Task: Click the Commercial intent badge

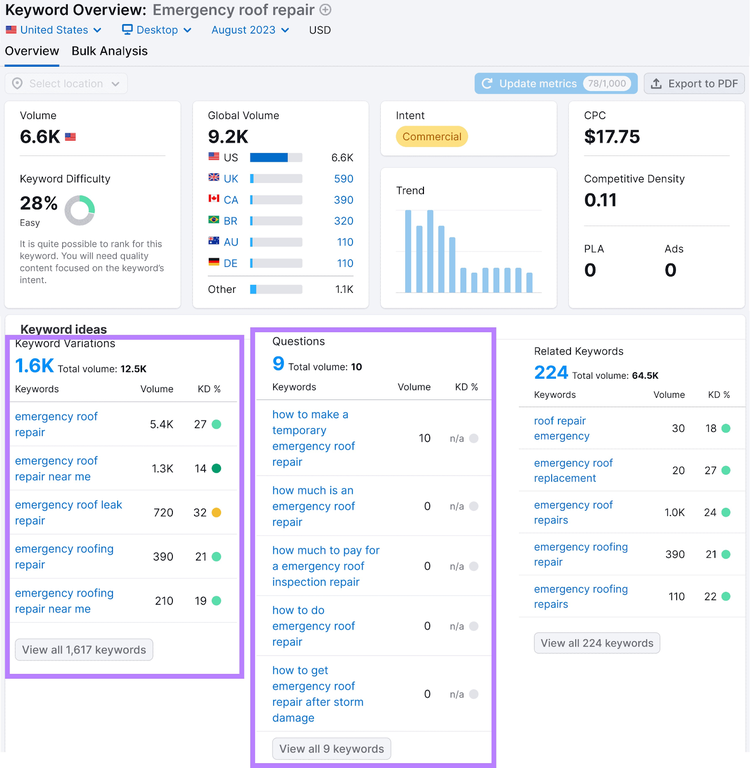Action: [432, 137]
